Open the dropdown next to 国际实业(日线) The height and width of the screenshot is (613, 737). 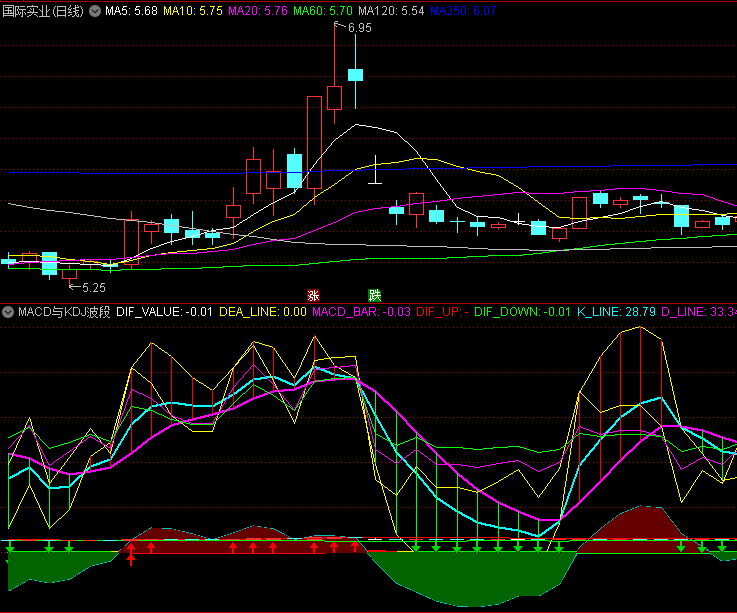[94, 11]
